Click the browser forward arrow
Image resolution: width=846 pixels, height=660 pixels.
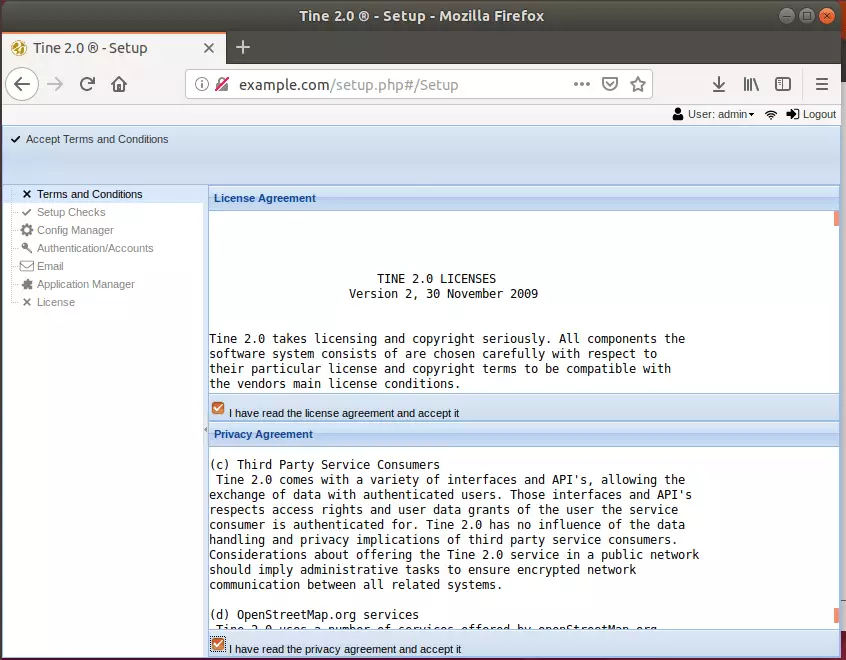(55, 84)
